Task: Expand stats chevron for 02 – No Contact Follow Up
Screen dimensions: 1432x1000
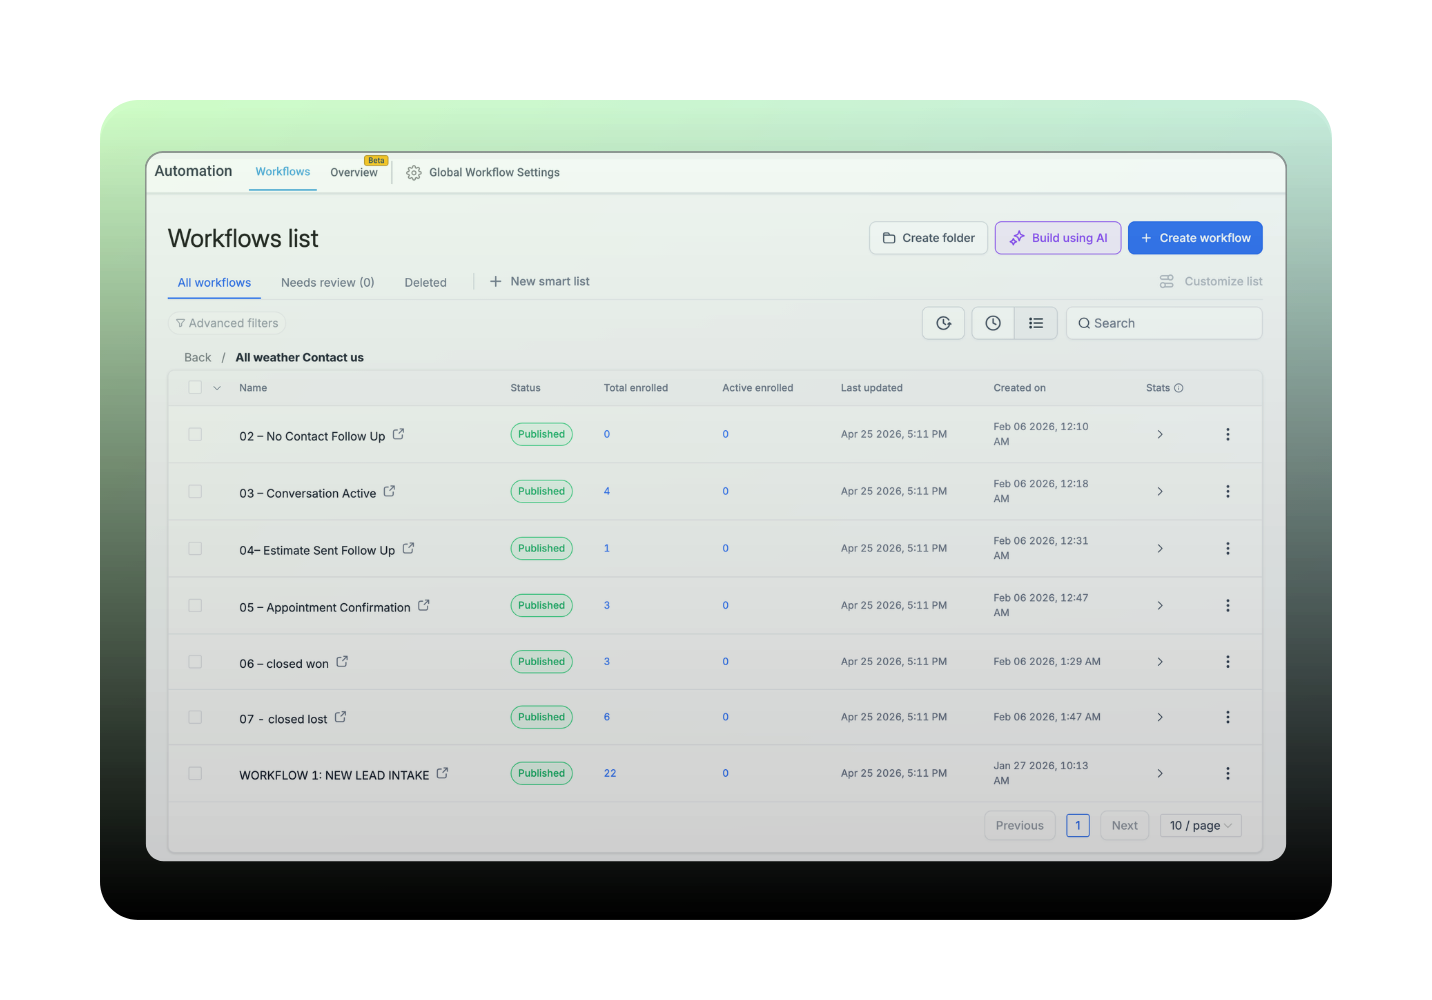Action: click(1160, 435)
